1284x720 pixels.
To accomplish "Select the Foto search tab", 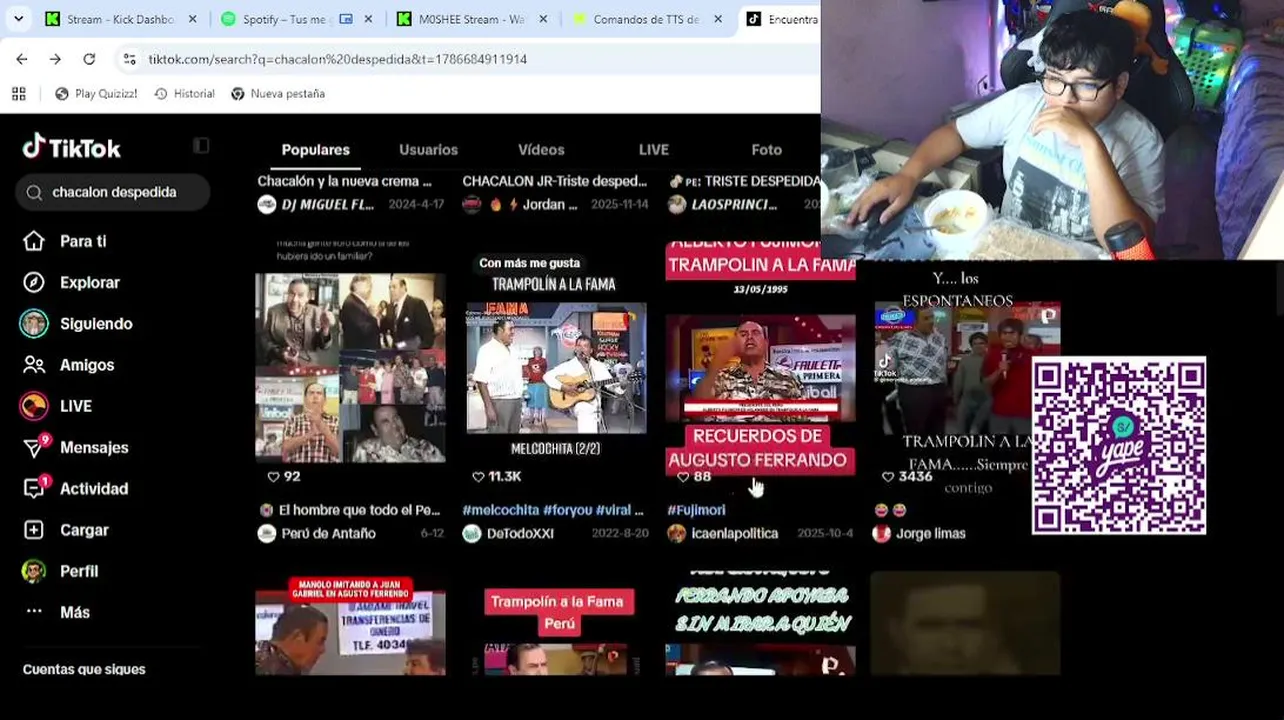I will 767,150.
